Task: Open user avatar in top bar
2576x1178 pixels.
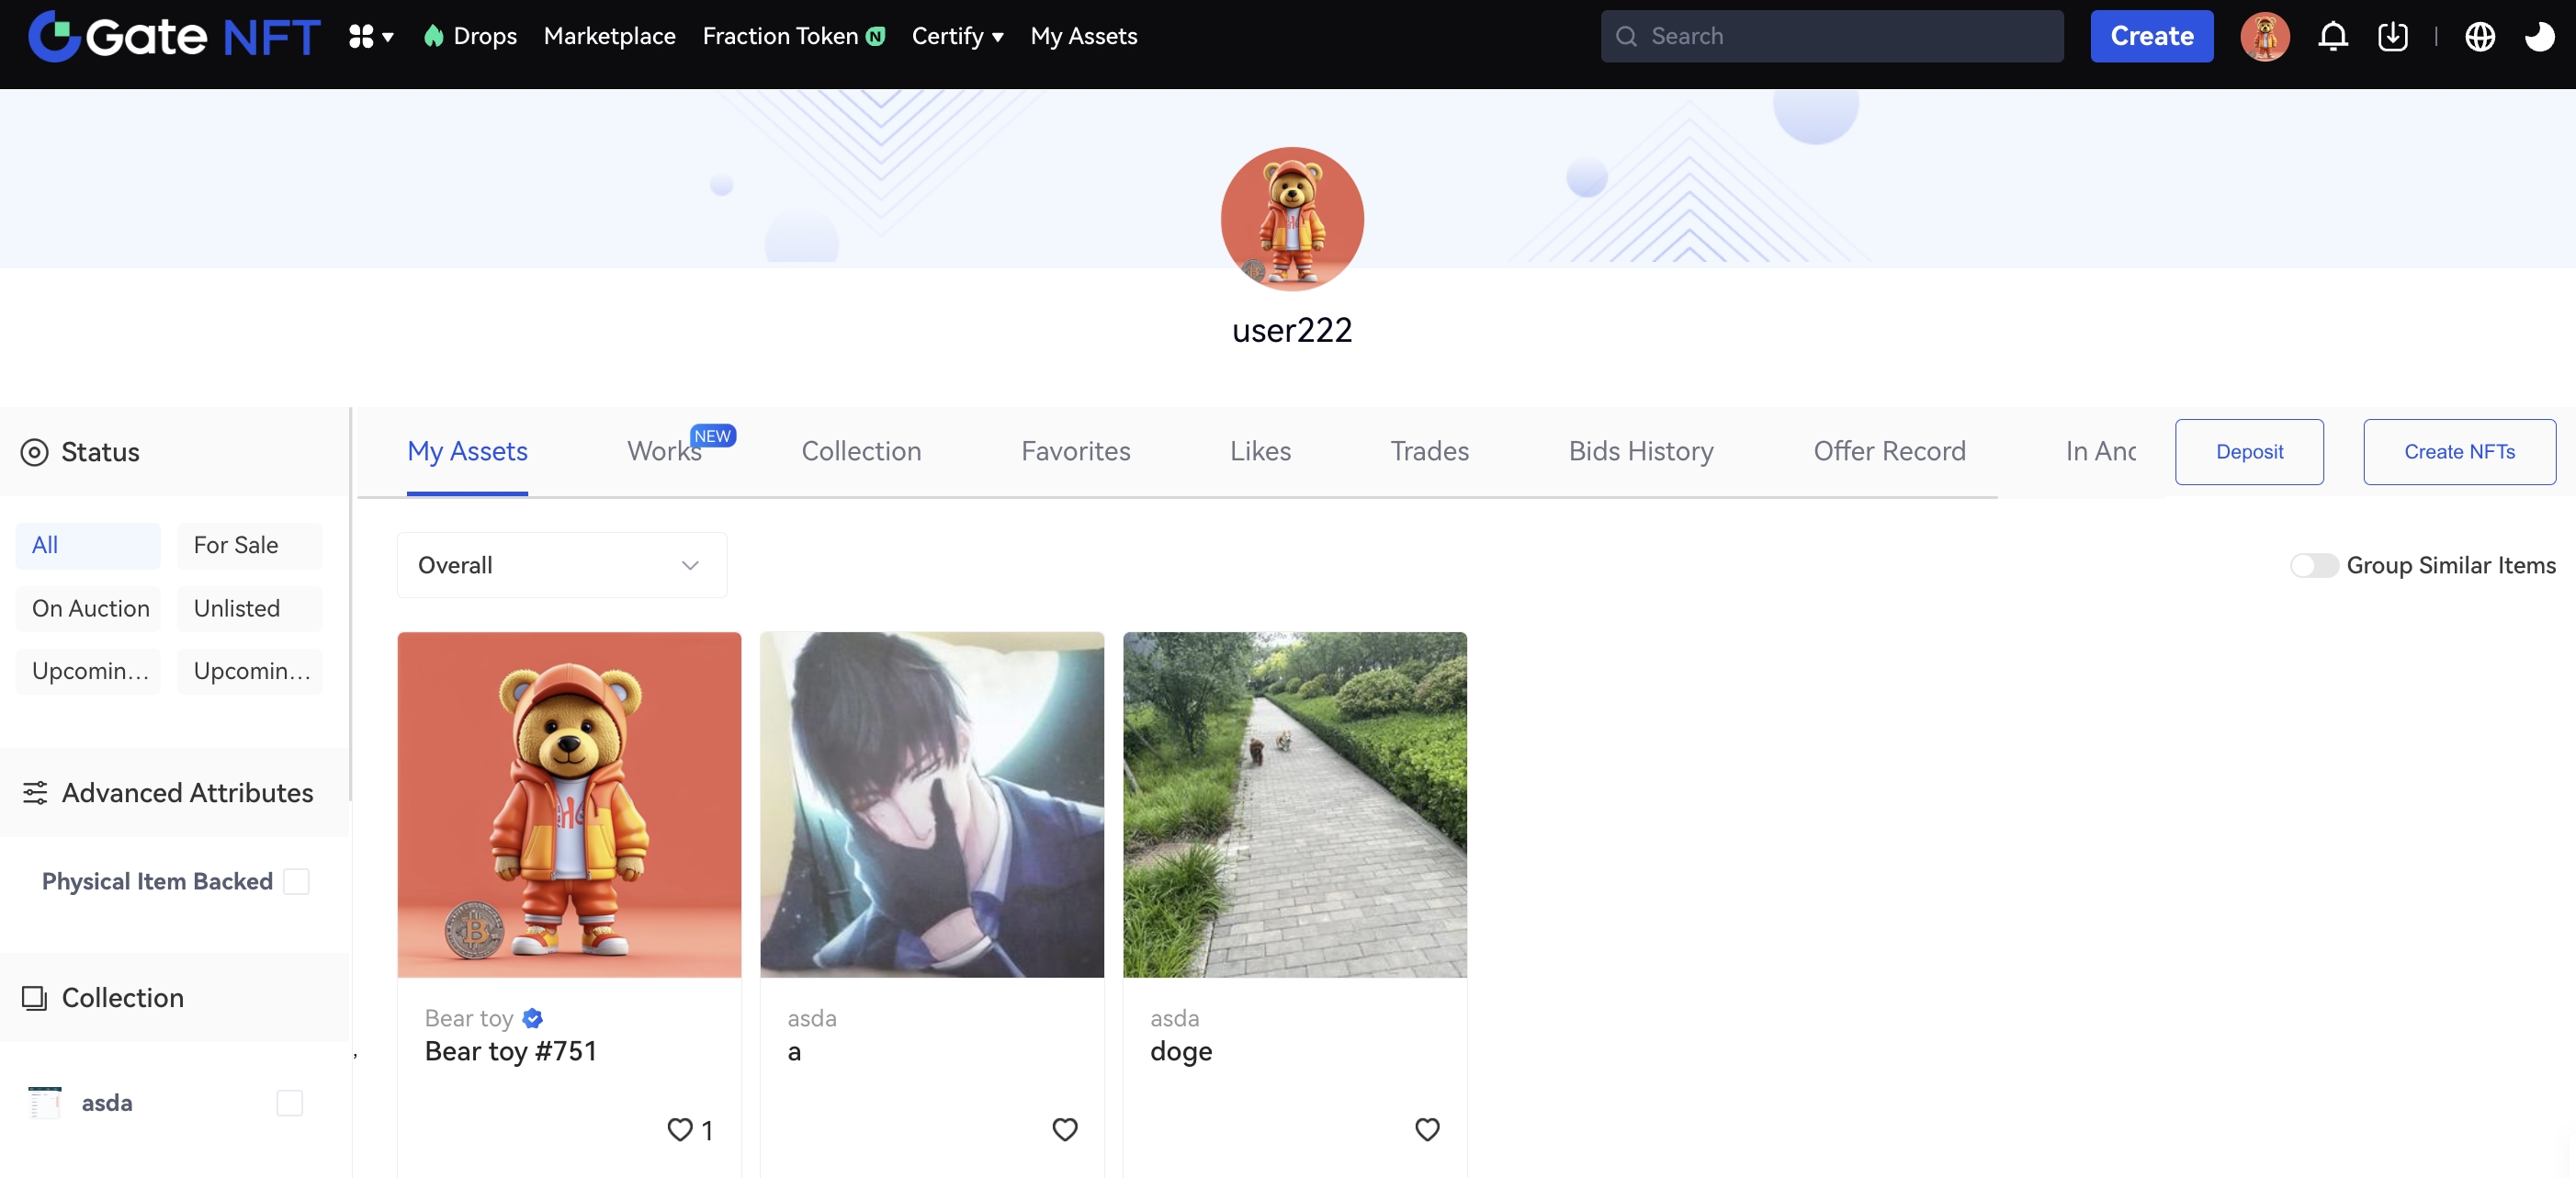Action: click(x=2264, y=37)
